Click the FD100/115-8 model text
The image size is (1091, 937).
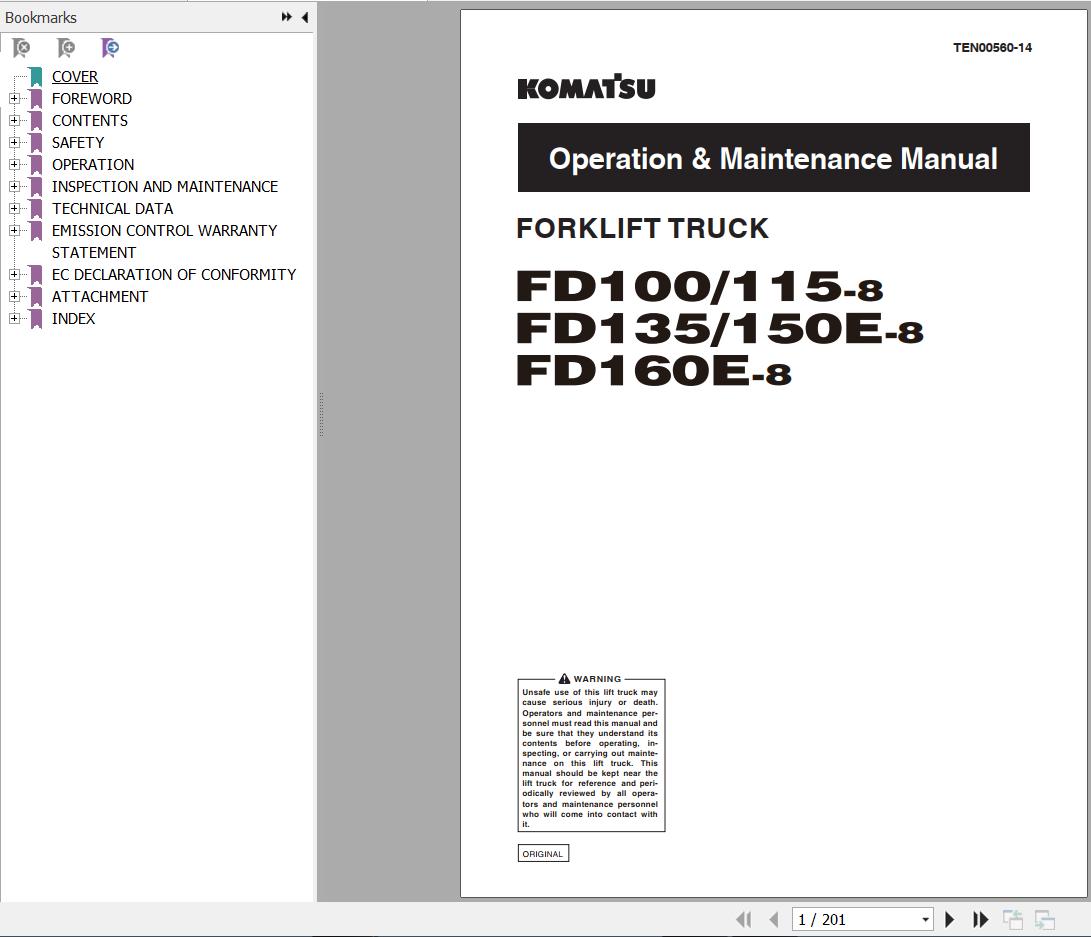tap(699, 287)
